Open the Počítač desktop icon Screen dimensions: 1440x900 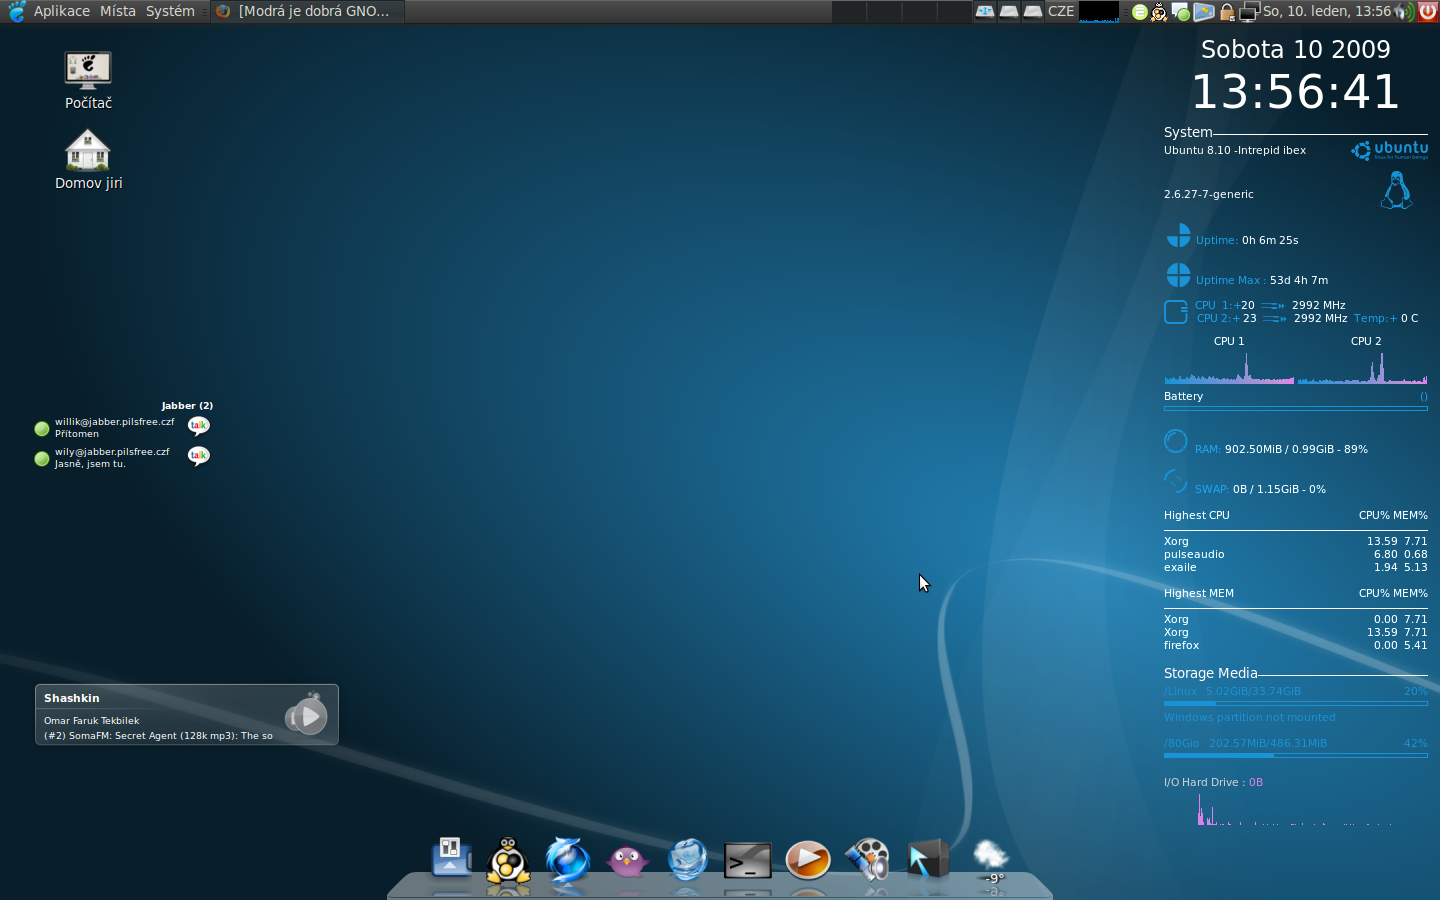pyautogui.click(x=88, y=80)
